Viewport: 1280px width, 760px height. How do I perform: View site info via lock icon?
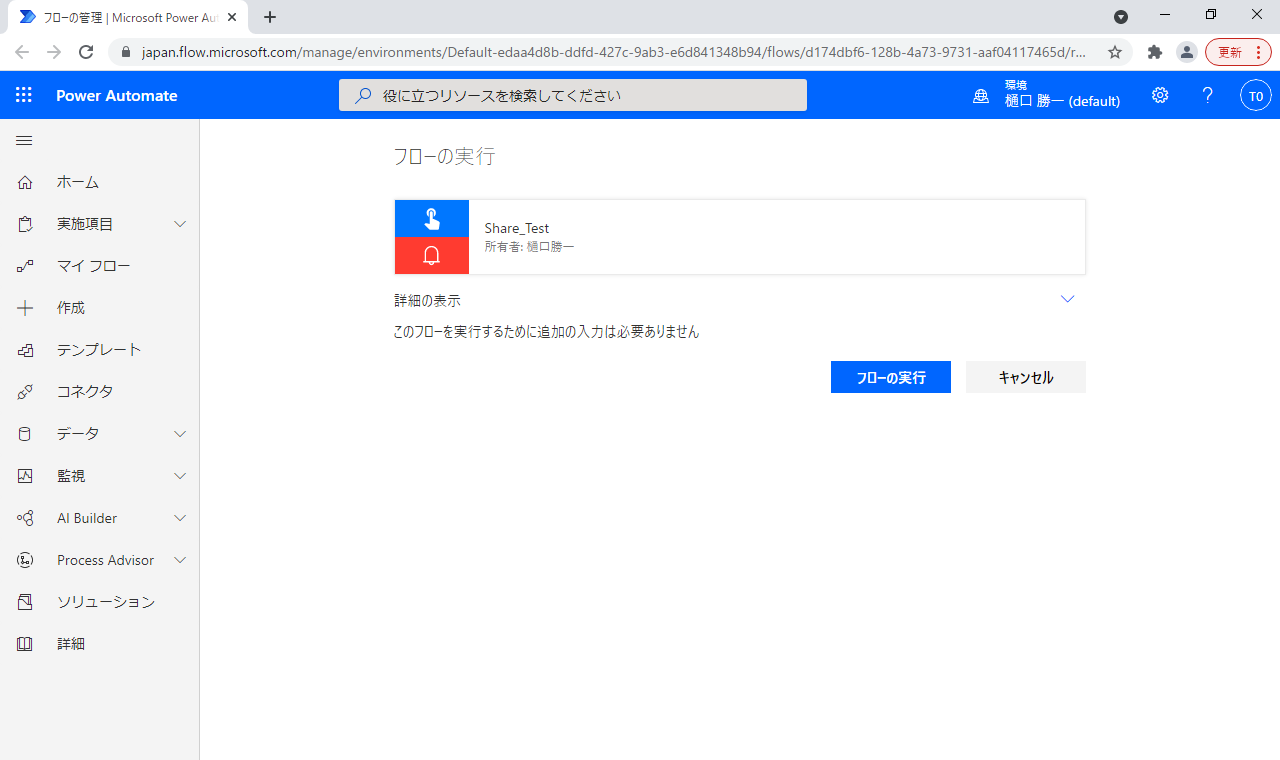point(126,52)
